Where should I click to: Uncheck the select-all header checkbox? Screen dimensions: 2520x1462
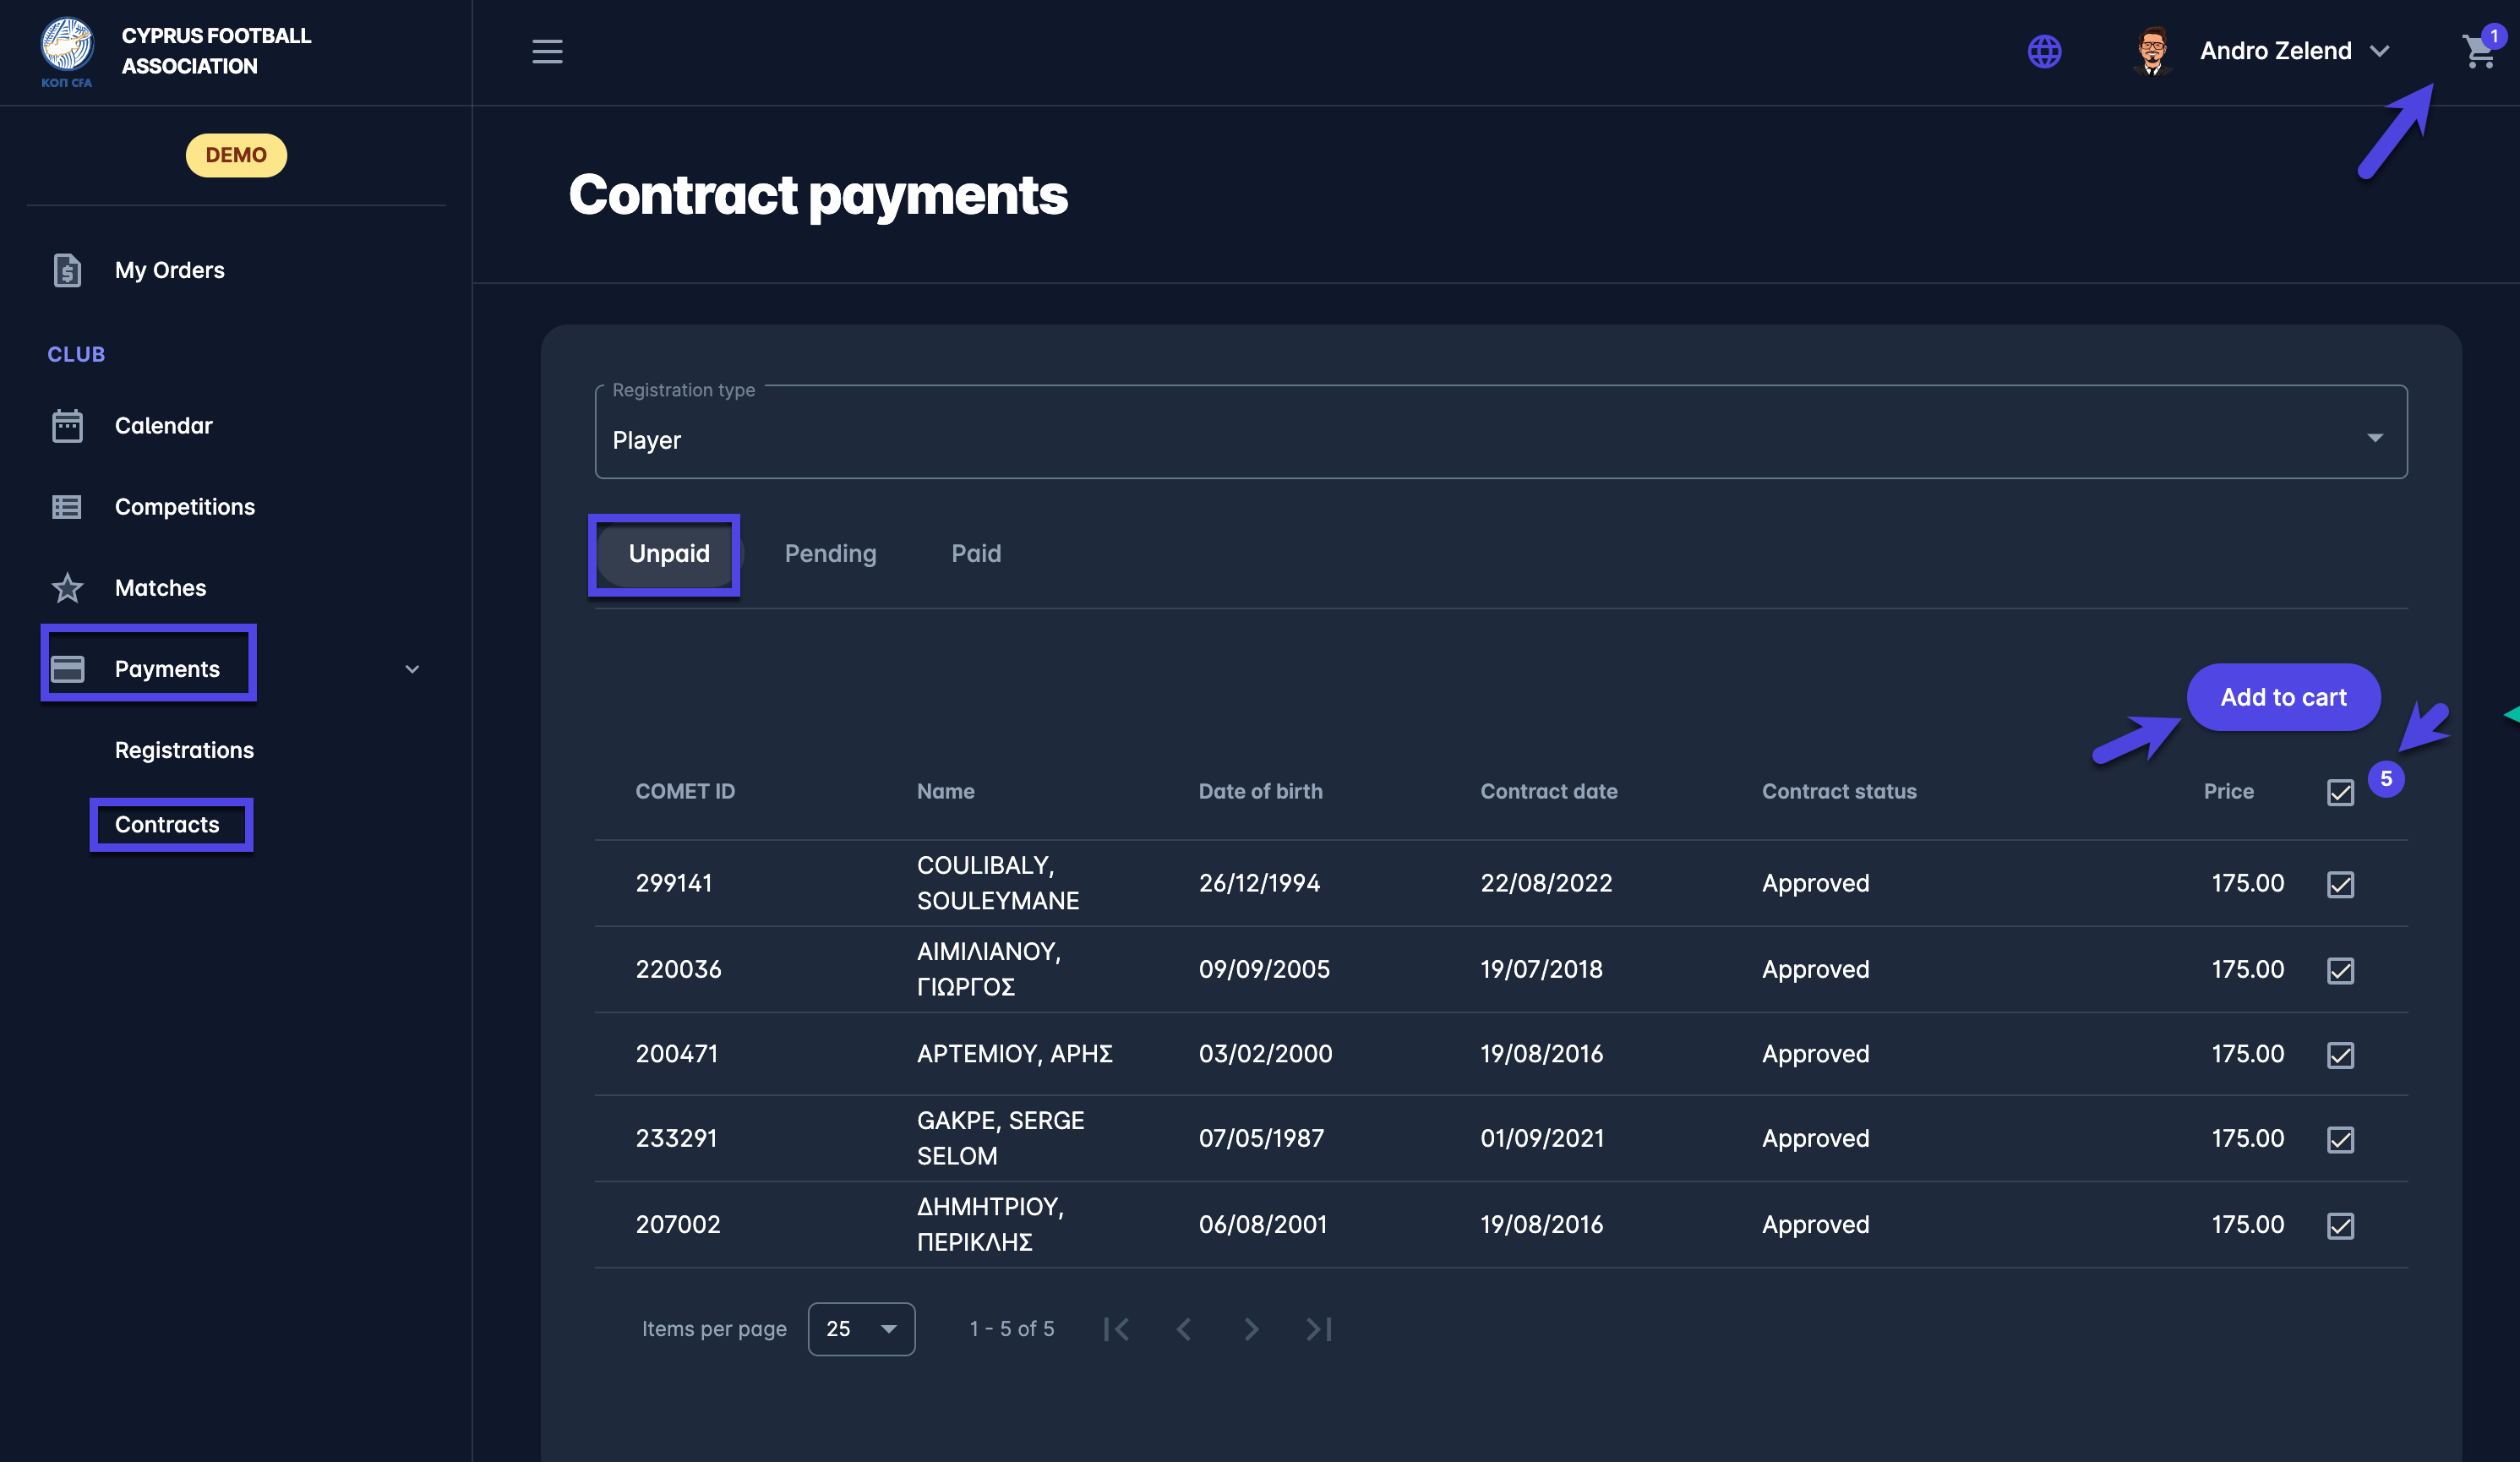[2340, 793]
